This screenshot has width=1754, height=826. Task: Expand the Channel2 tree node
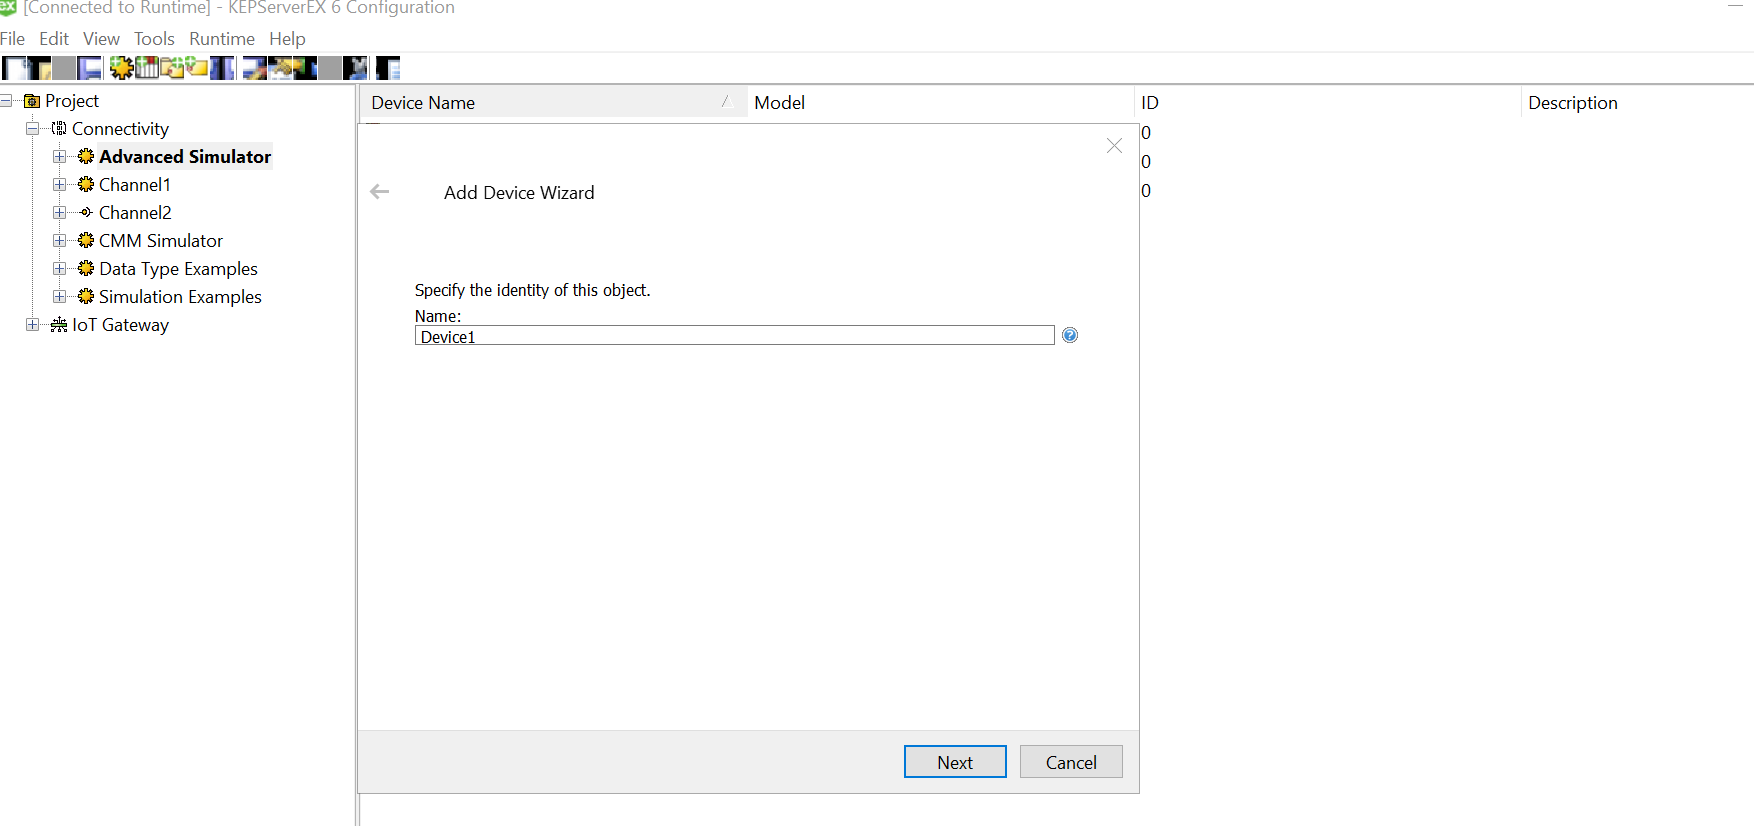tap(60, 213)
